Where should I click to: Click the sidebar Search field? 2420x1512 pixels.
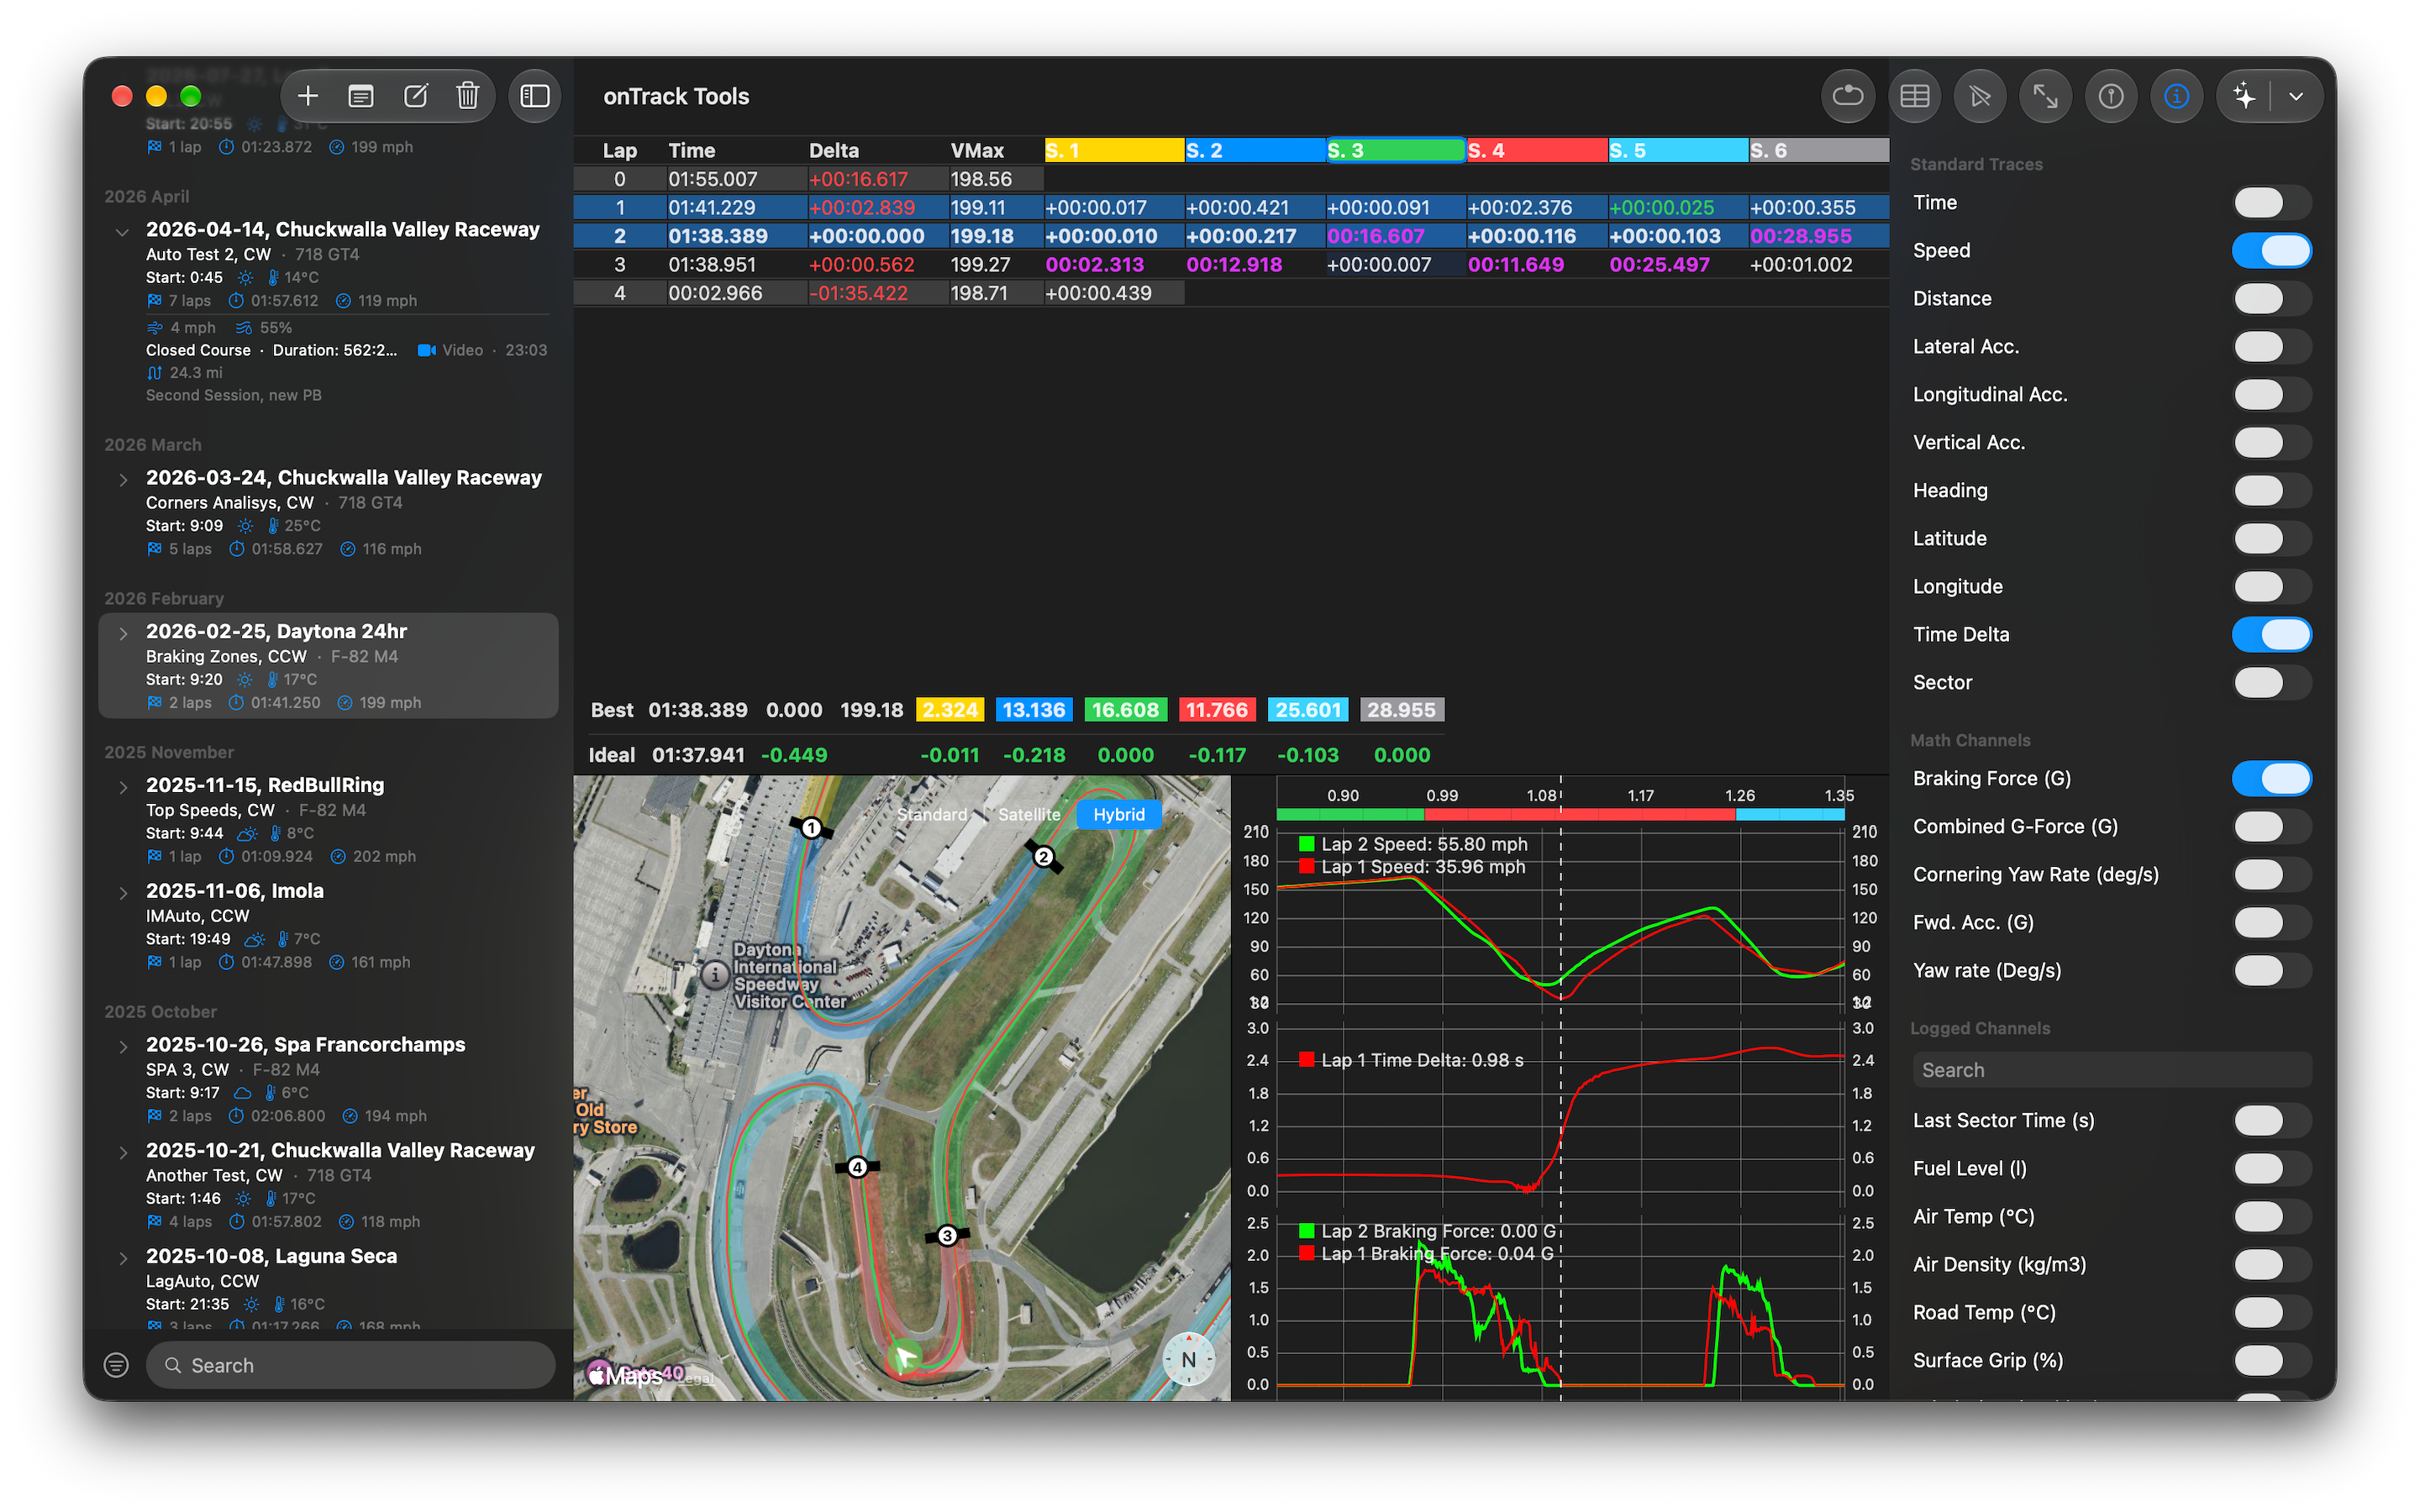(350, 1365)
